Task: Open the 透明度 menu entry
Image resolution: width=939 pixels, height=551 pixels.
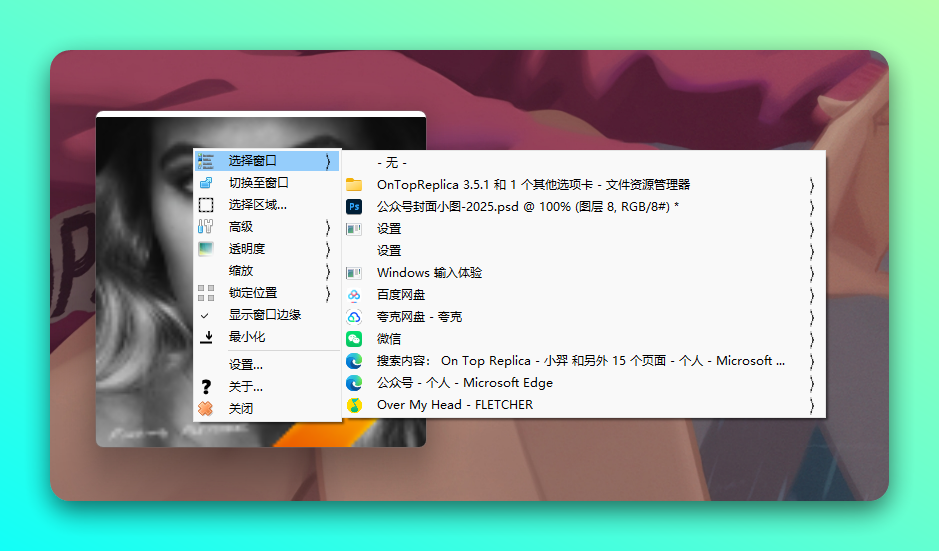Action: (x=267, y=249)
